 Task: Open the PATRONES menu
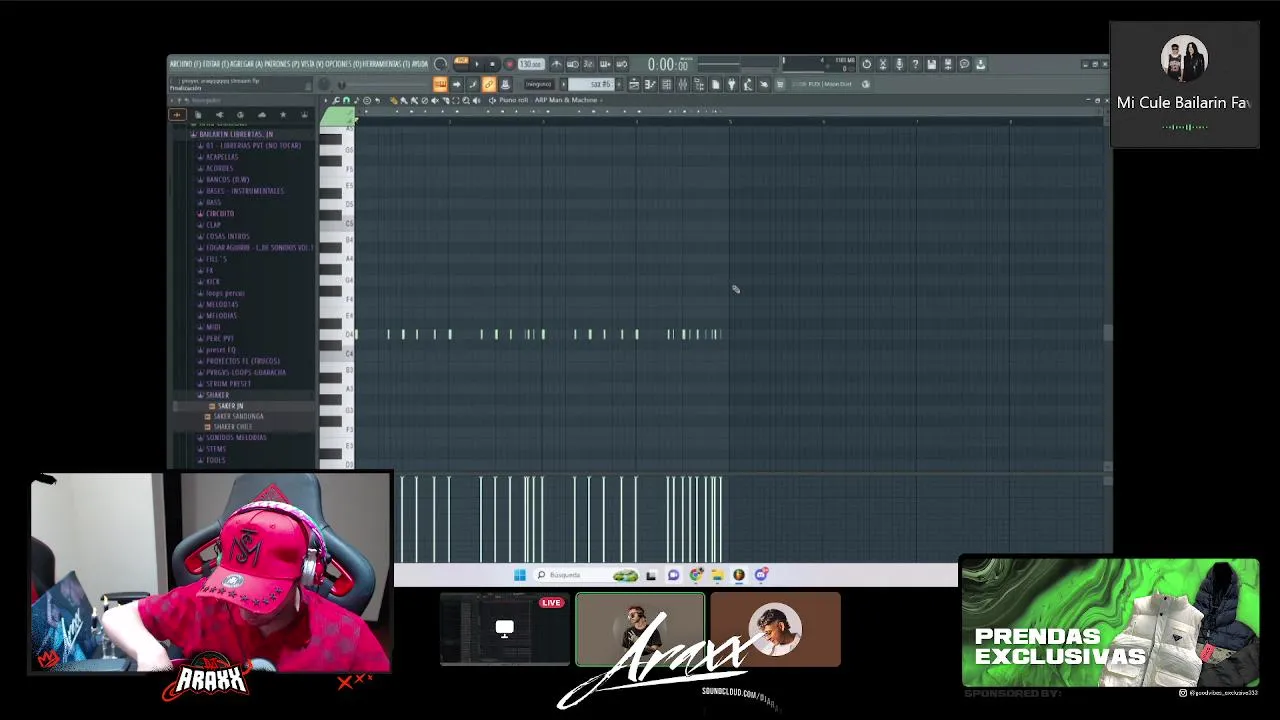coord(282,64)
